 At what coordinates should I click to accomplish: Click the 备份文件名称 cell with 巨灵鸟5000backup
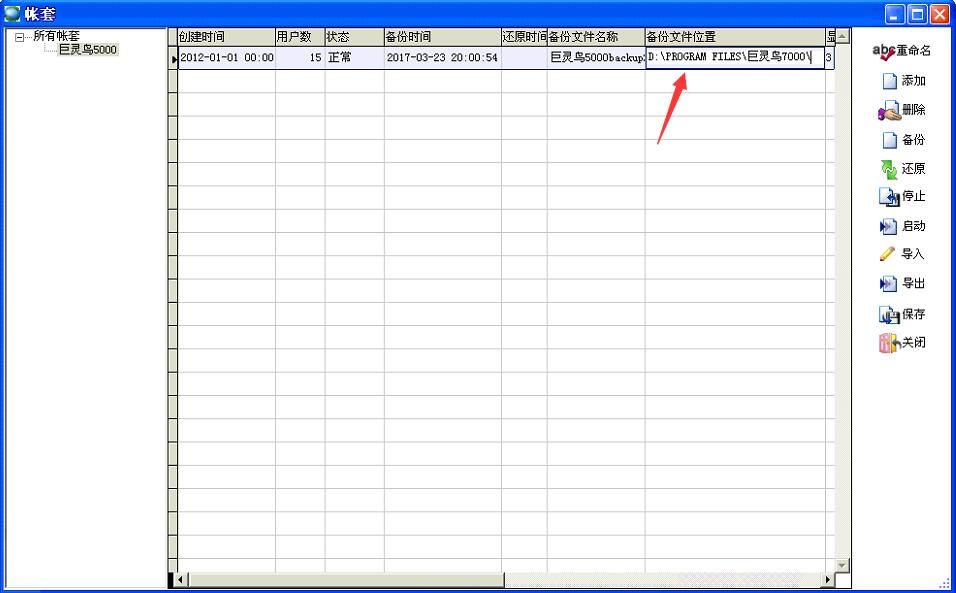tap(596, 58)
